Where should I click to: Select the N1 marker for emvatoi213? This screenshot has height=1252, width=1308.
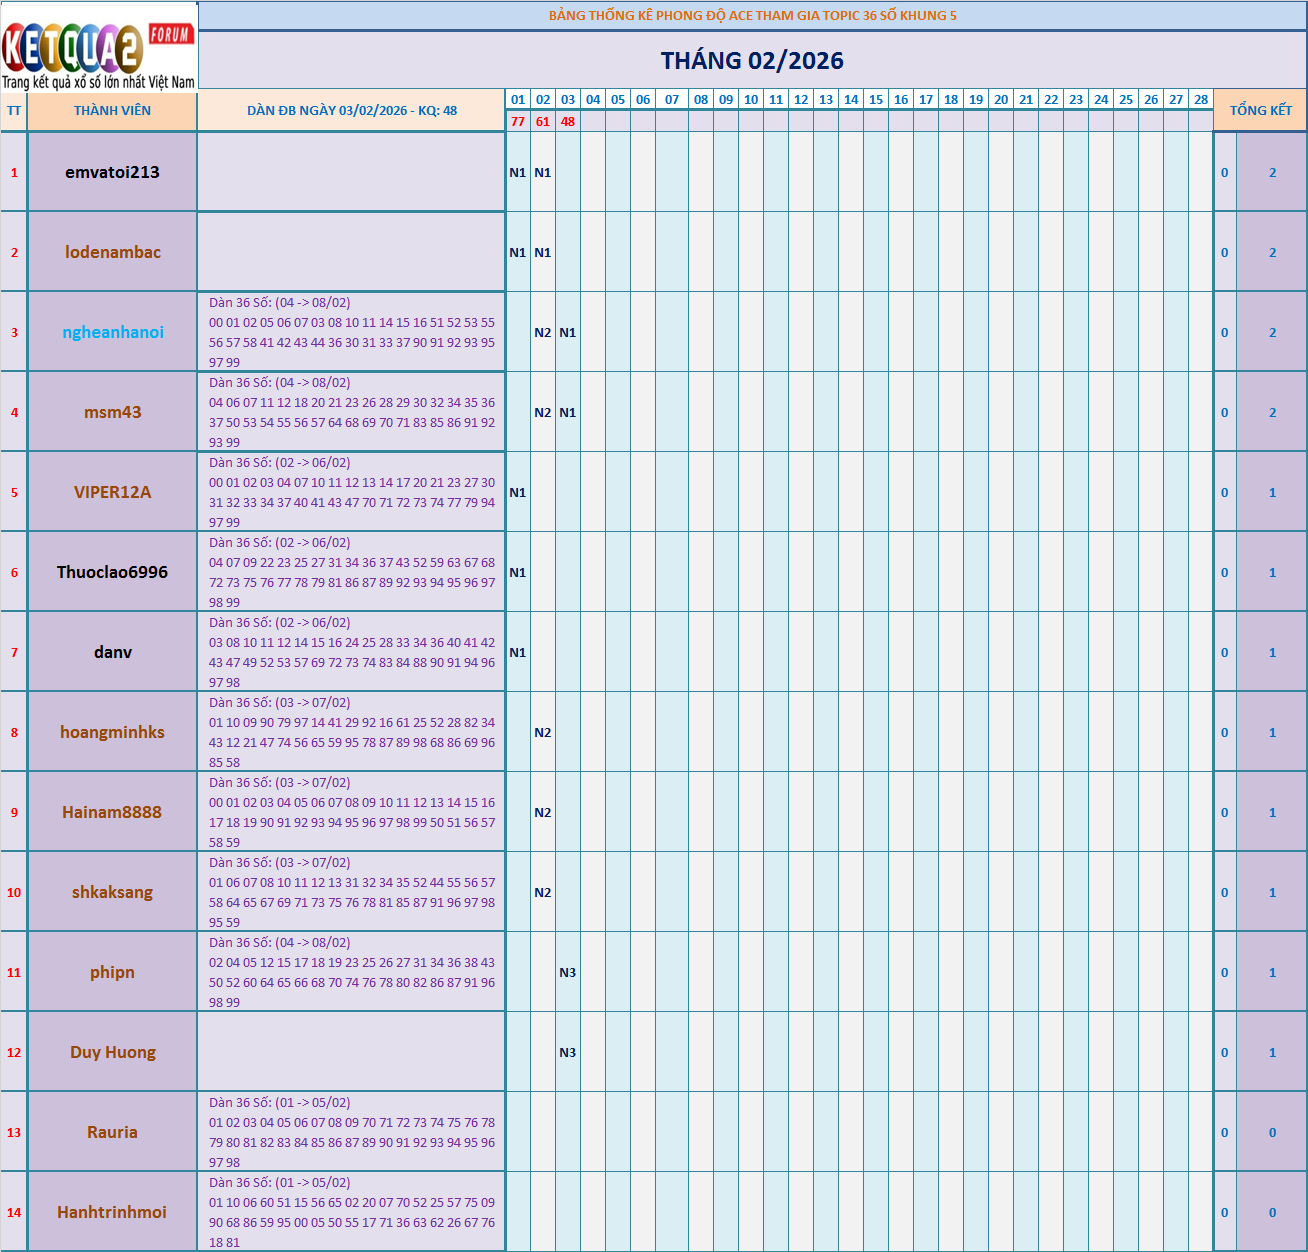[517, 172]
